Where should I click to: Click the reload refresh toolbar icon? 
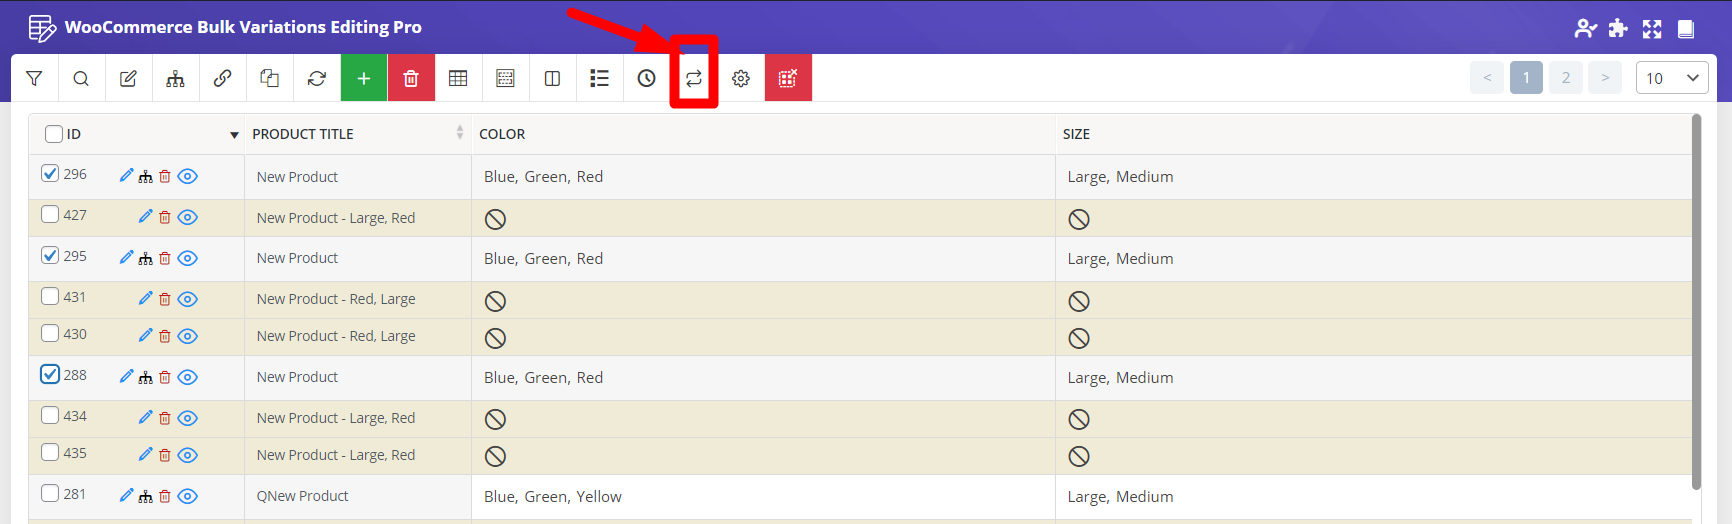point(316,78)
